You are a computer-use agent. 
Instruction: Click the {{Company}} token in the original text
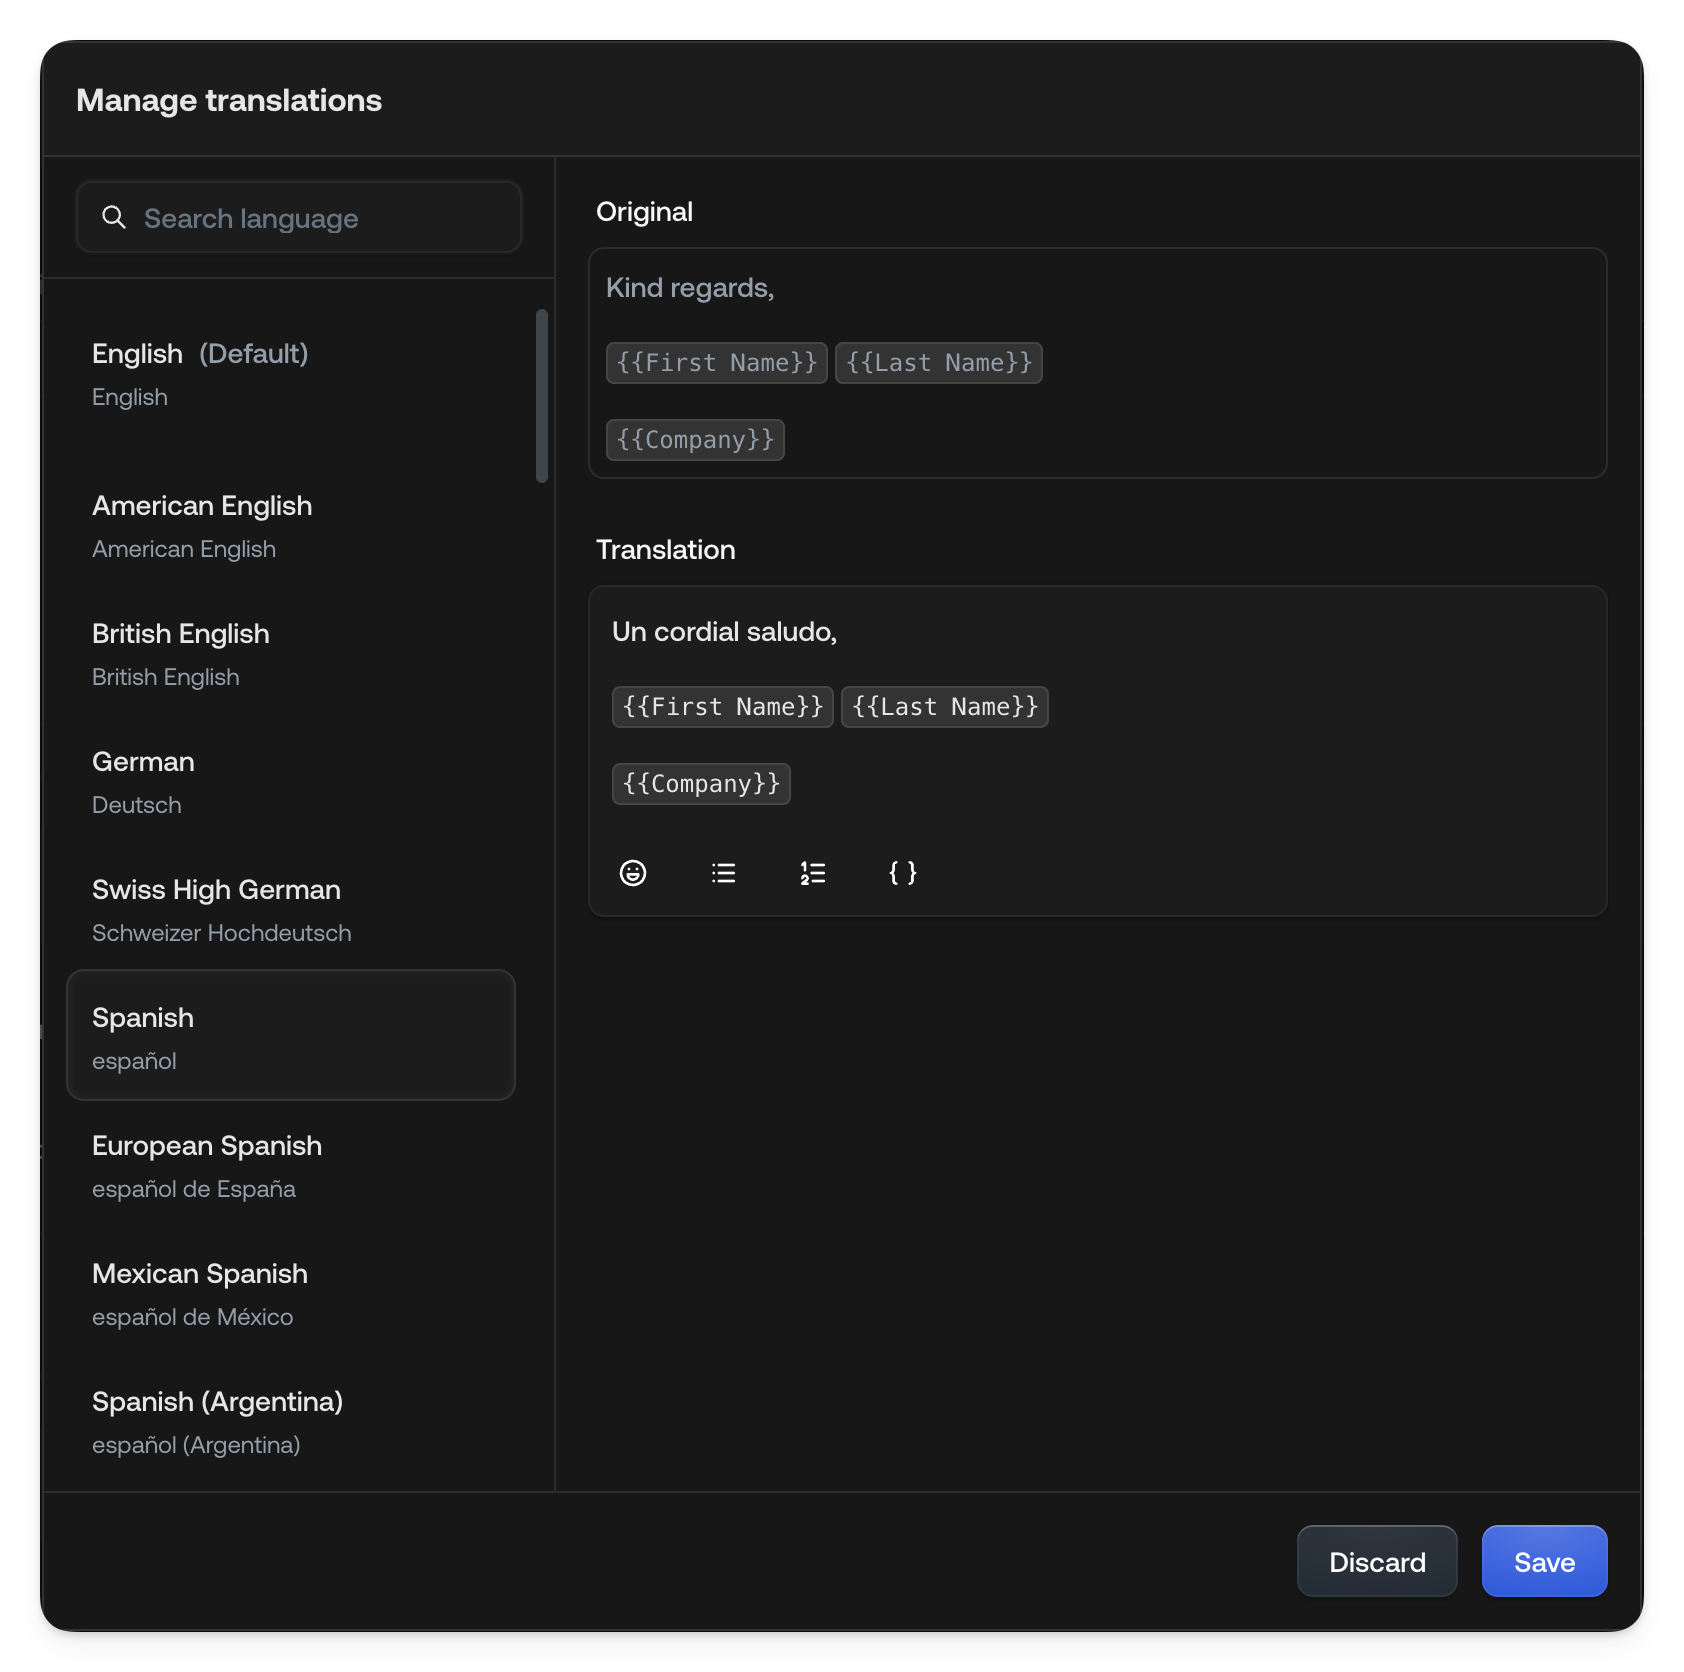point(695,439)
